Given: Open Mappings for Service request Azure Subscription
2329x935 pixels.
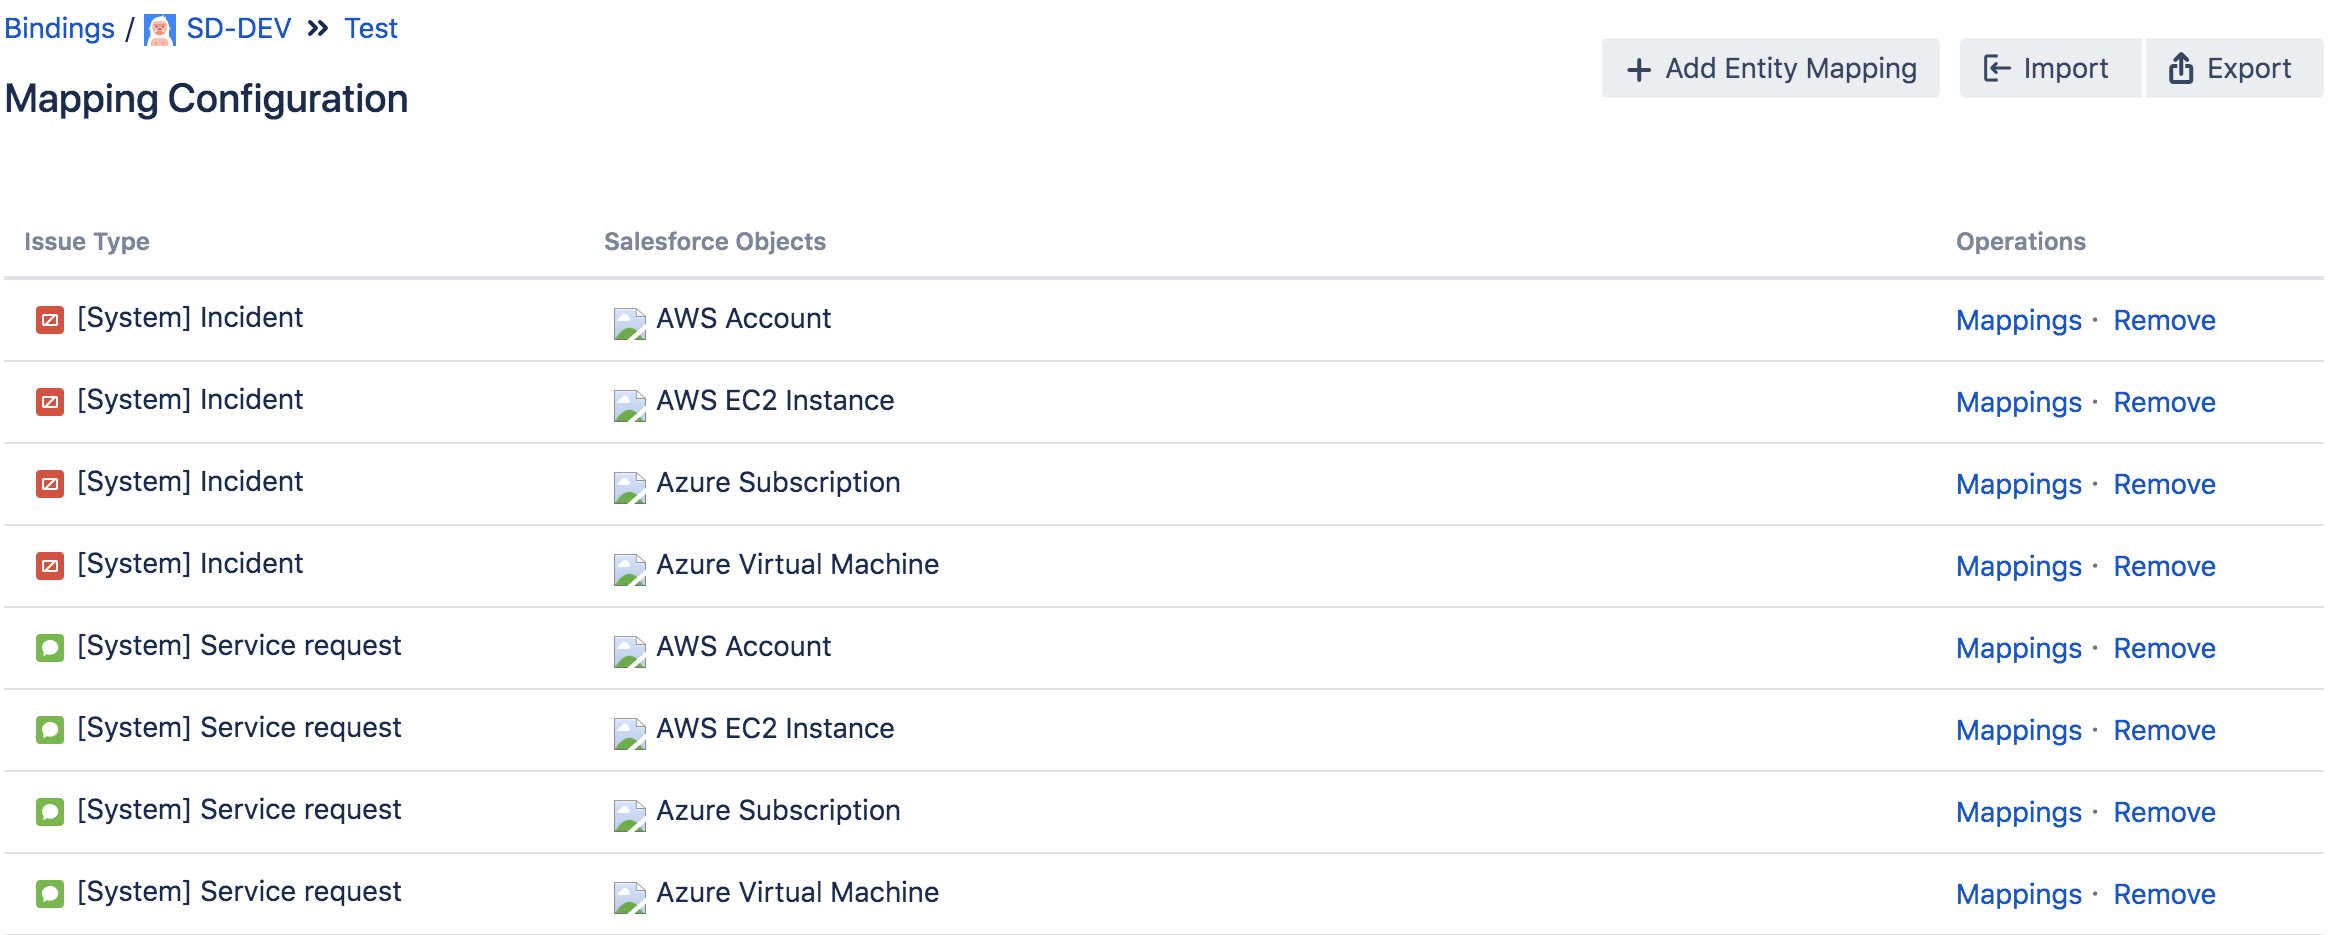Looking at the screenshot, I should [x=2018, y=813].
